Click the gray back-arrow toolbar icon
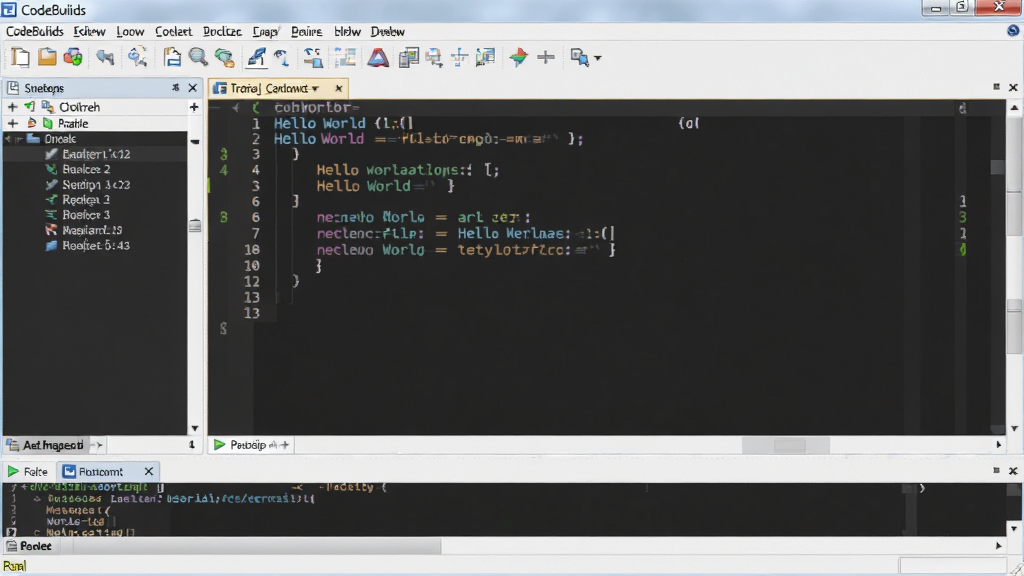The height and width of the screenshot is (576, 1024). pyautogui.click(x=105, y=57)
